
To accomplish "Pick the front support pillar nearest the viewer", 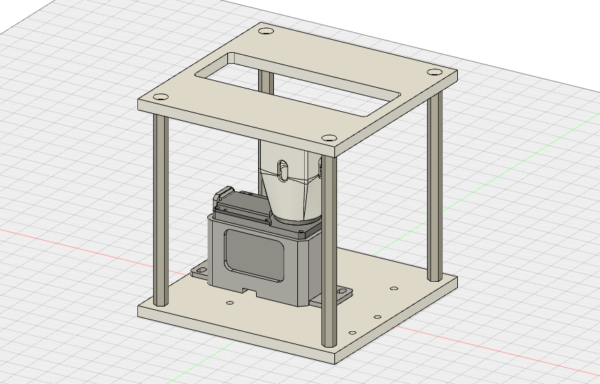I will coord(329,251).
